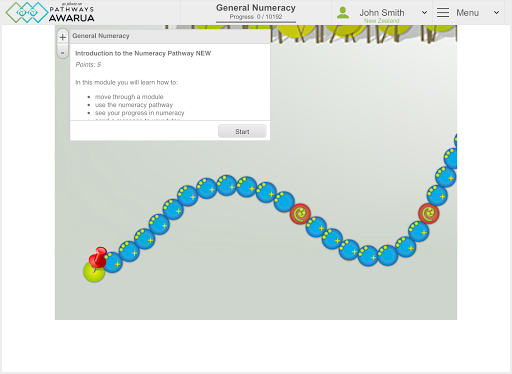Click the New Zealand label under the username
The image size is (512, 374).
(x=382, y=21)
